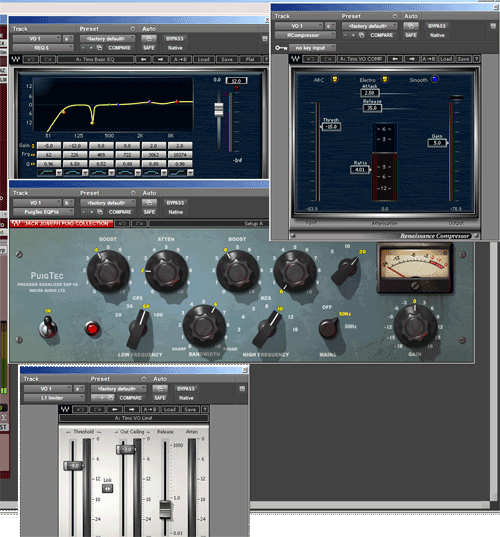
Task: Click Ratio value field in RCompressor
Action: [x=360, y=169]
